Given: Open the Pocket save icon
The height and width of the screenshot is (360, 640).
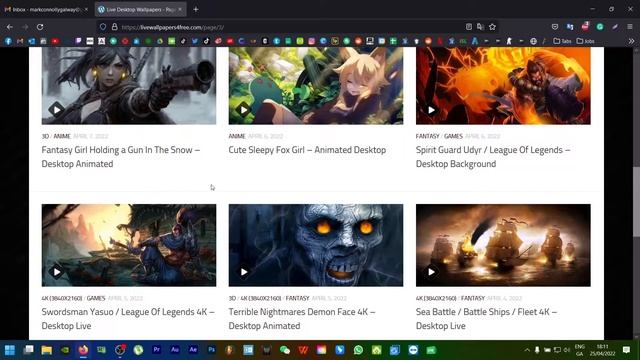Looking at the screenshot, I should (555, 27).
